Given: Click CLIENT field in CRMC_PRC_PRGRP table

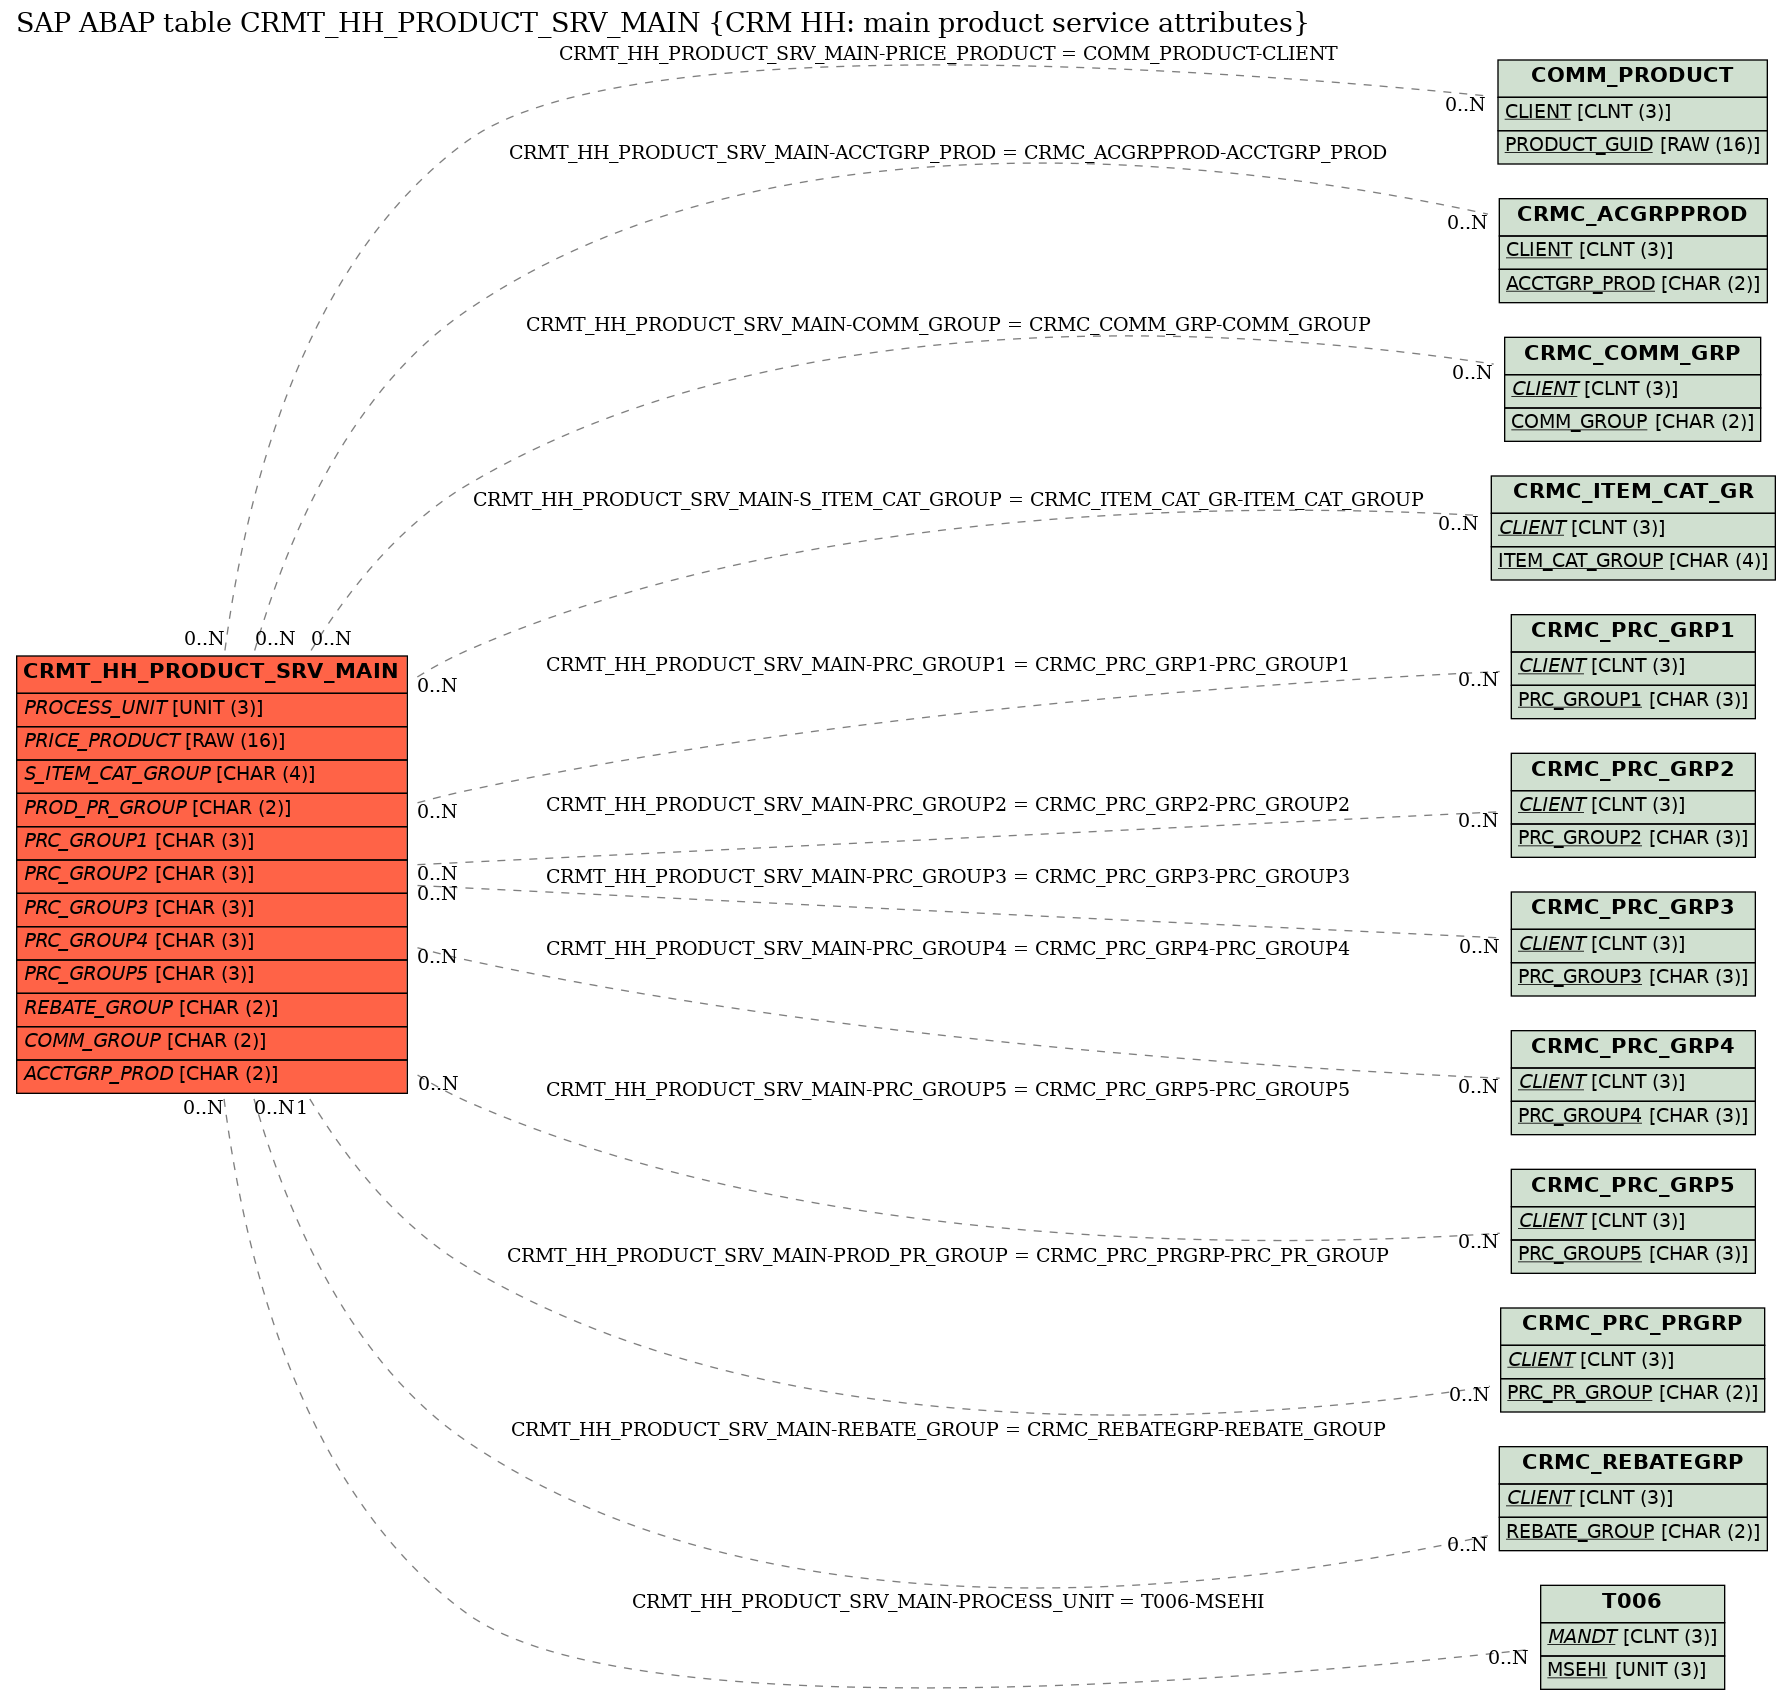Looking at the screenshot, I should click(x=1632, y=1361).
